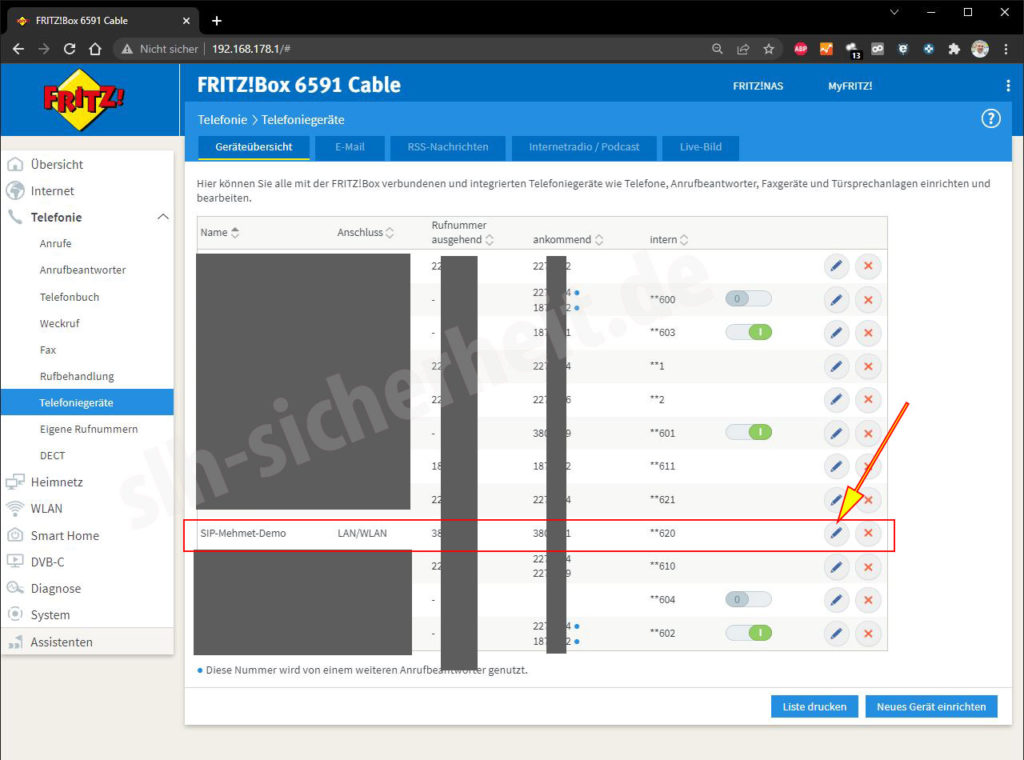Reload the browser page
The width and height of the screenshot is (1024, 760).
69,49
